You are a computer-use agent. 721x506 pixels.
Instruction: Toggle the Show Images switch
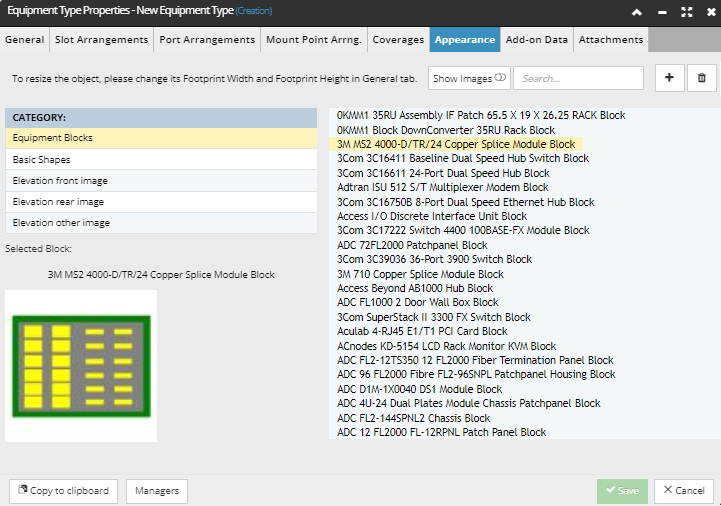500,78
